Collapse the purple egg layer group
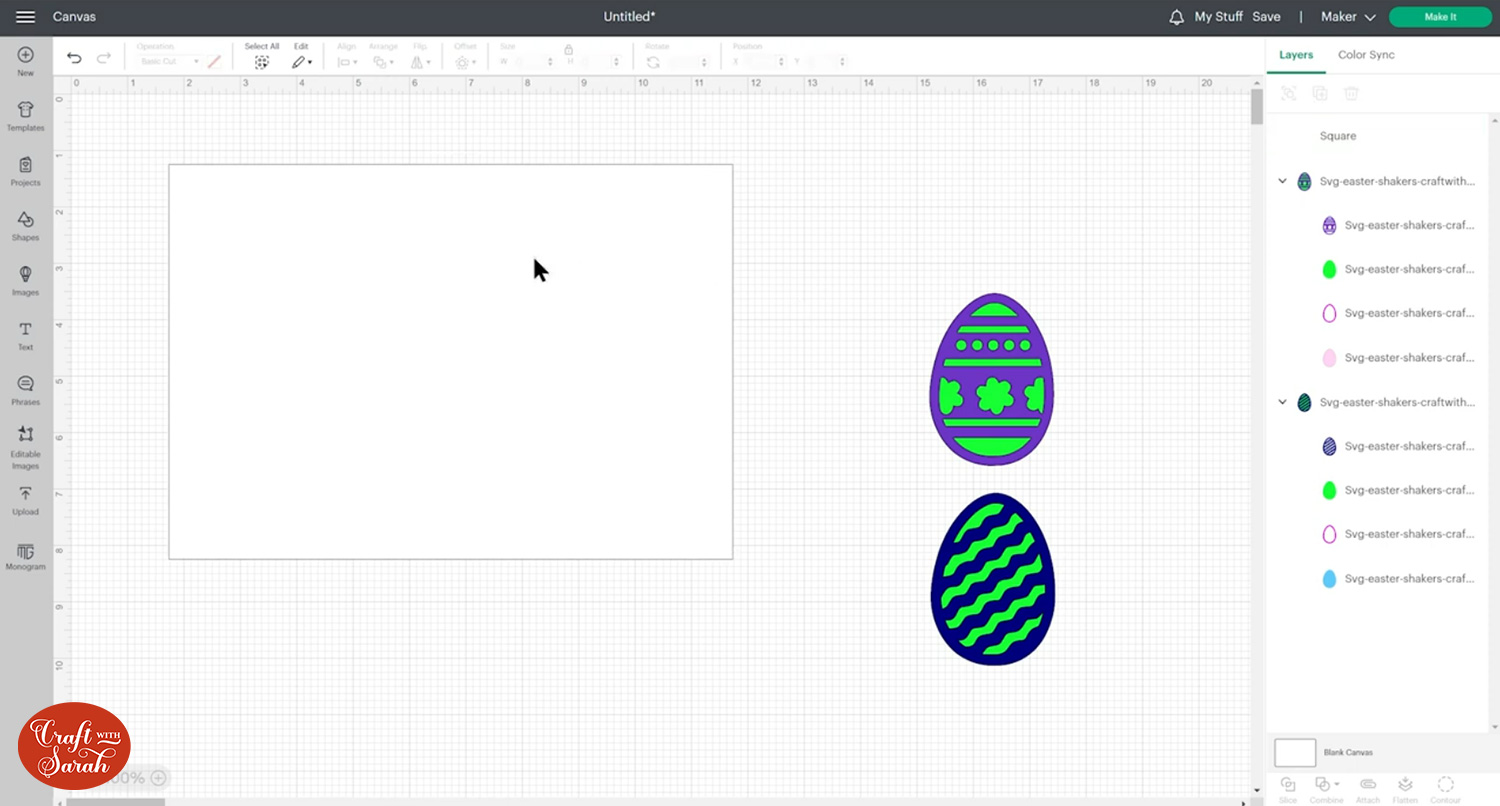The width and height of the screenshot is (1500, 806). pyautogui.click(x=1283, y=181)
